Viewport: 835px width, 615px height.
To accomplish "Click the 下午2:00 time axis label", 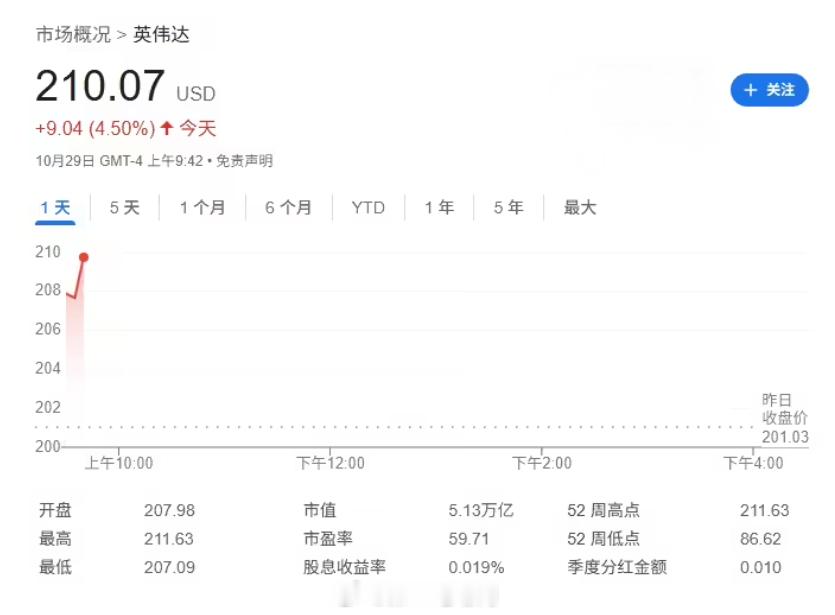I will pos(542,463).
